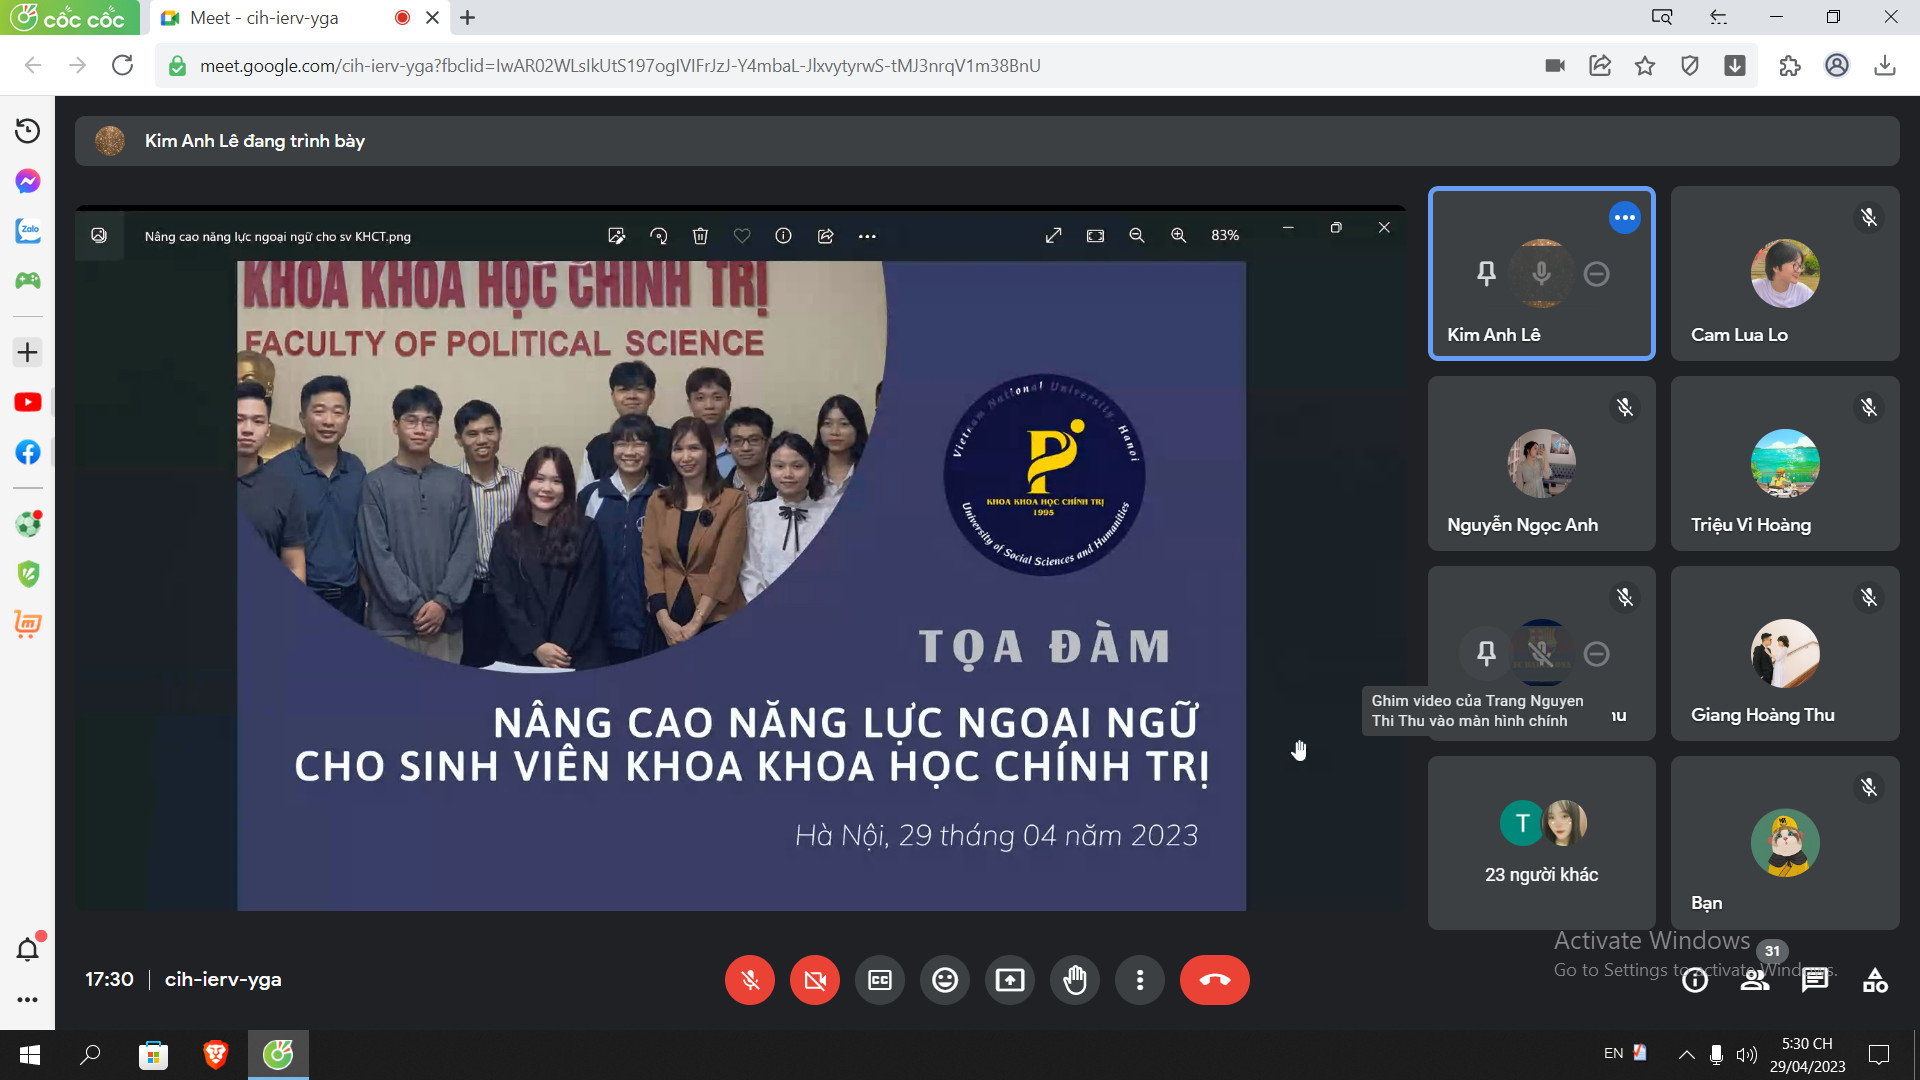Open the Windows Start menu
The height and width of the screenshot is (1080, 1920).
[30, 1055]
